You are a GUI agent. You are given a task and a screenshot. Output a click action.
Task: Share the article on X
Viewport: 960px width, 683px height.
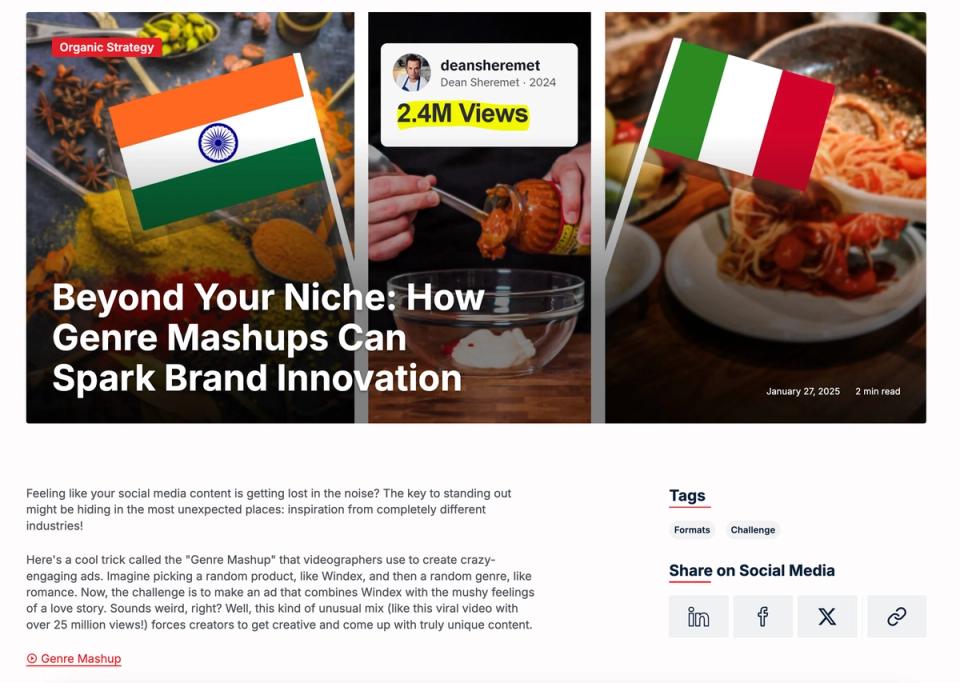coord(827,616)
